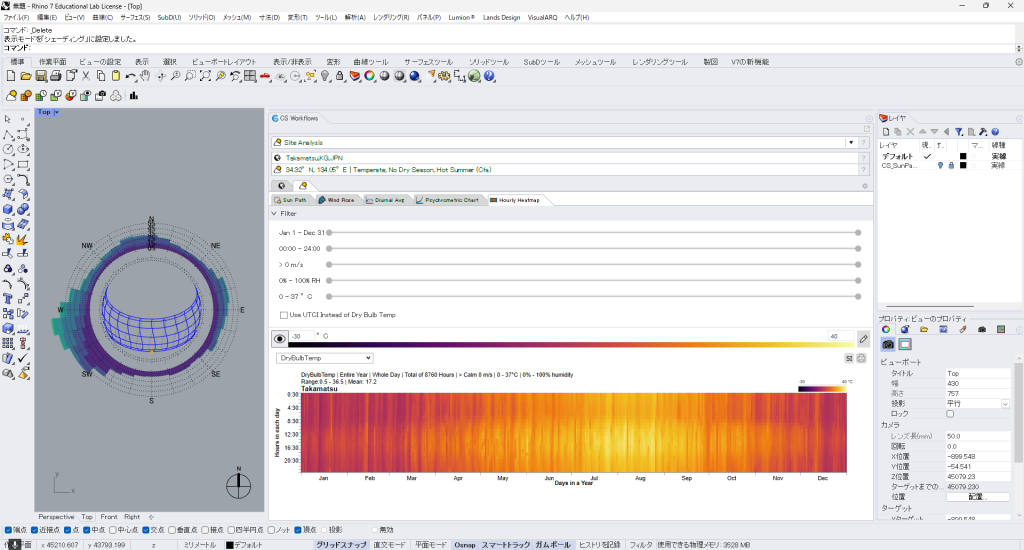Click the new layer icon in Layers panel
Image resolution: width=1024 pixels, height=550 pixels.
coord(886,131)
